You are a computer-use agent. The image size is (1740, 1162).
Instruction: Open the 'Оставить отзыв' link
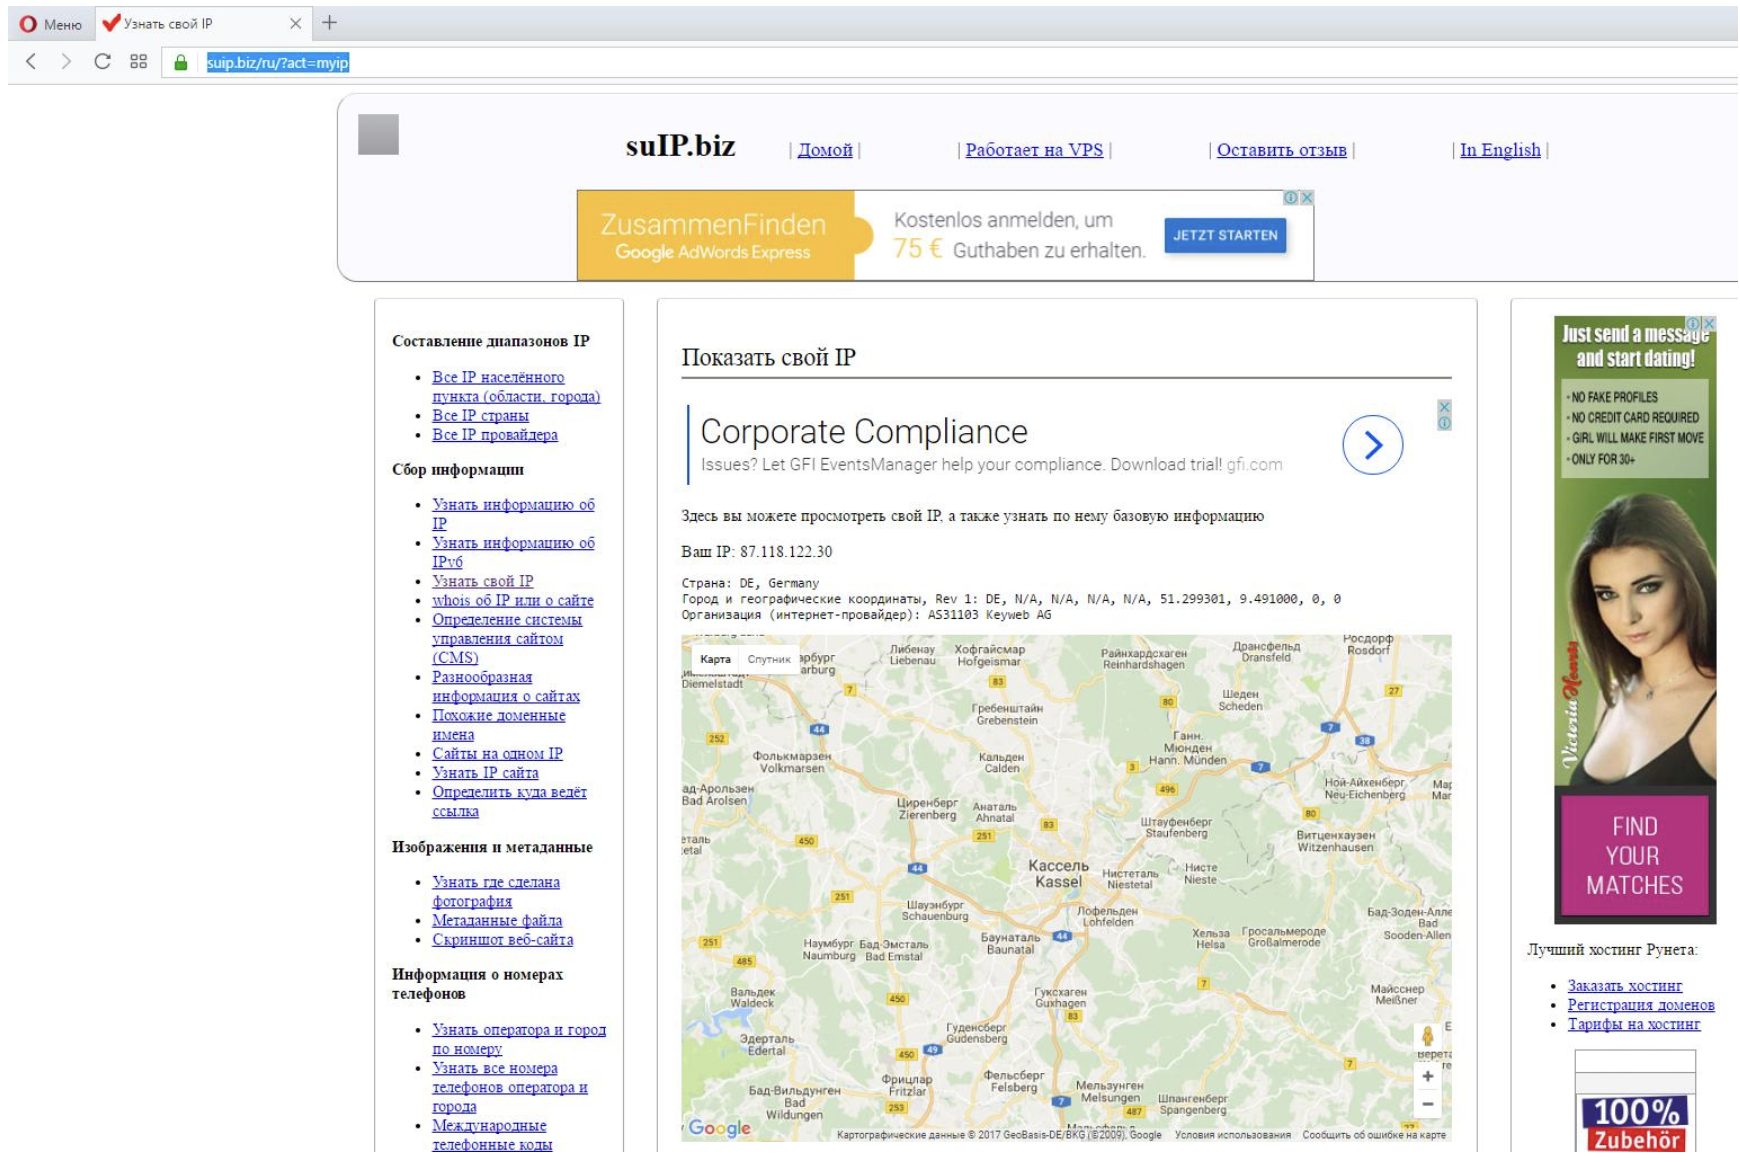(x=1281, y=150)
